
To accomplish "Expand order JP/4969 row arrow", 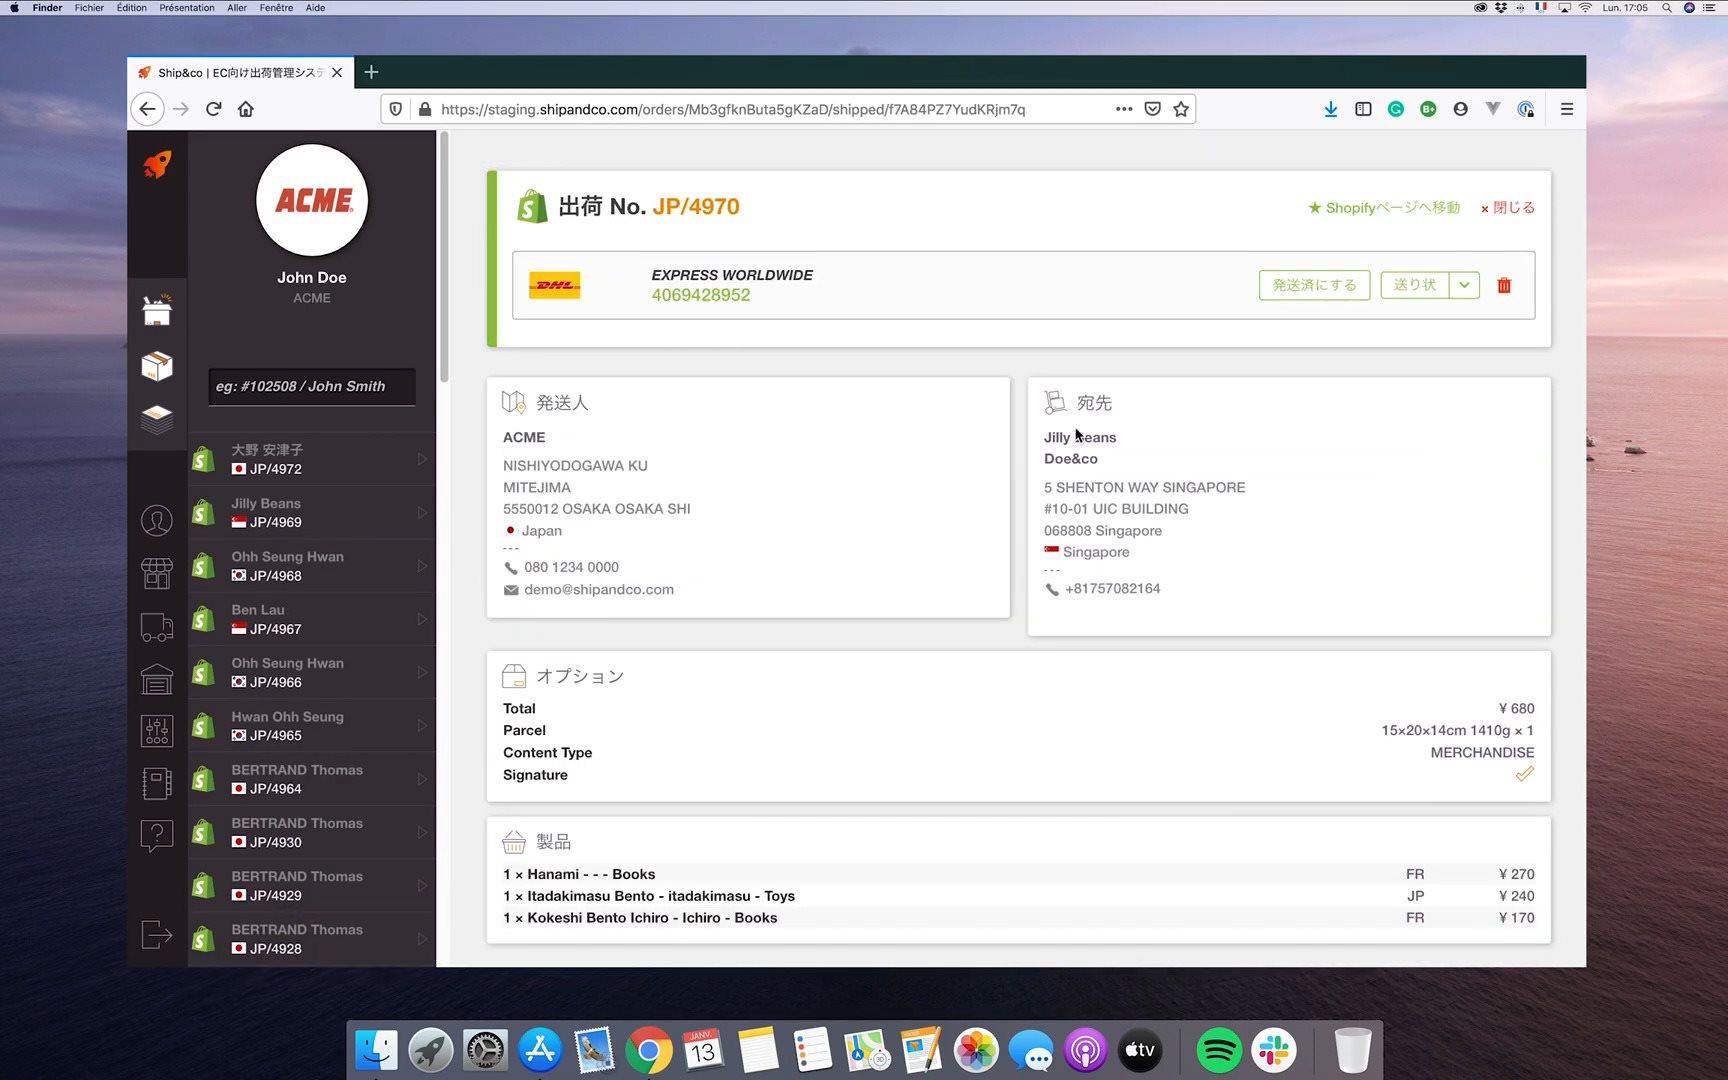I will click(x=422, y=512).
